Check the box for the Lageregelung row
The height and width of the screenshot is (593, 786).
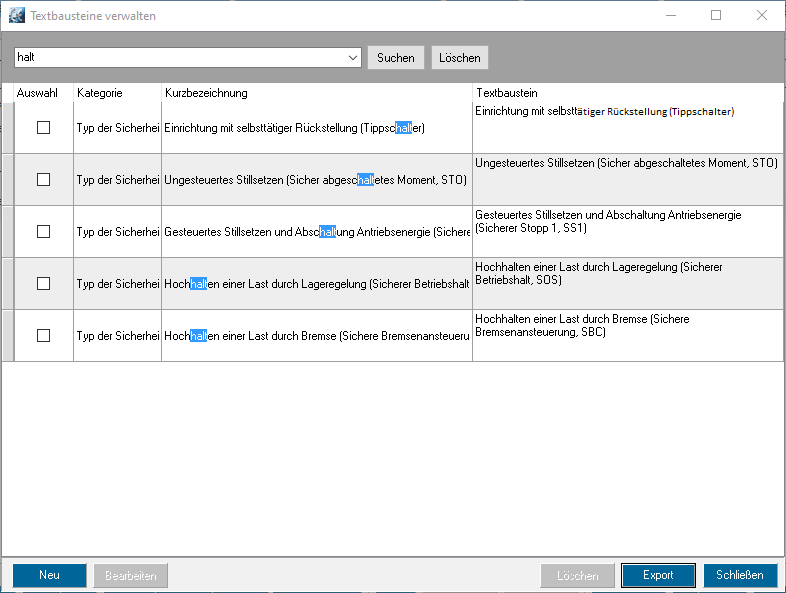pyautogui.click(x=43, y=284)
